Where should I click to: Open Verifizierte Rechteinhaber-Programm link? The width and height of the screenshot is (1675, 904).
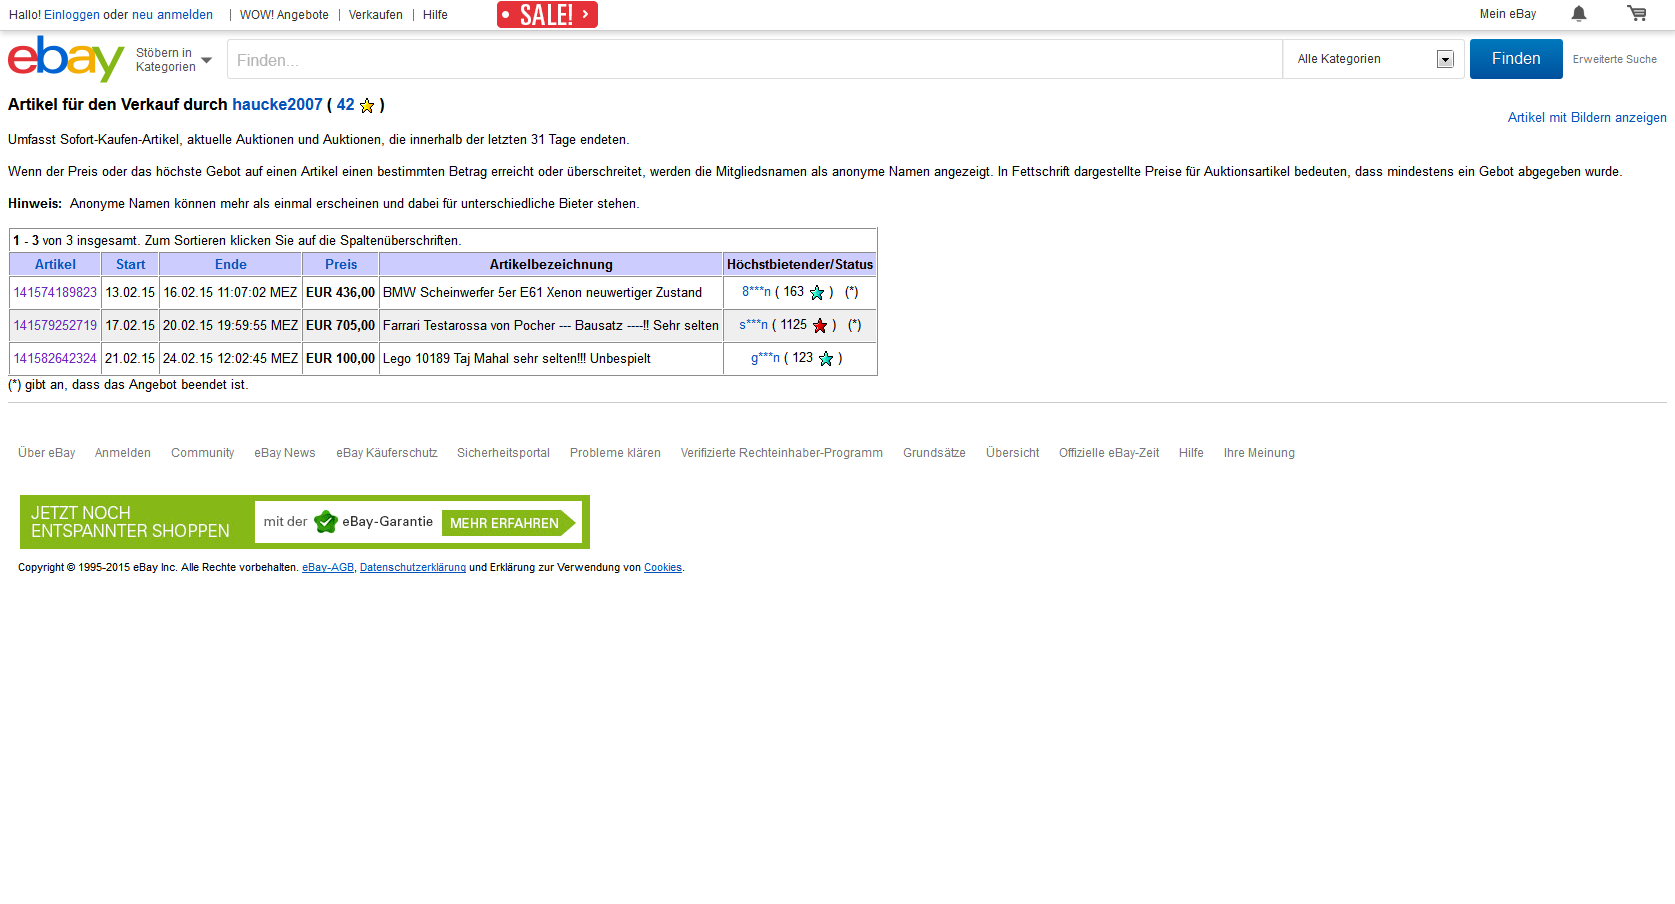click(x=782, y=453)
